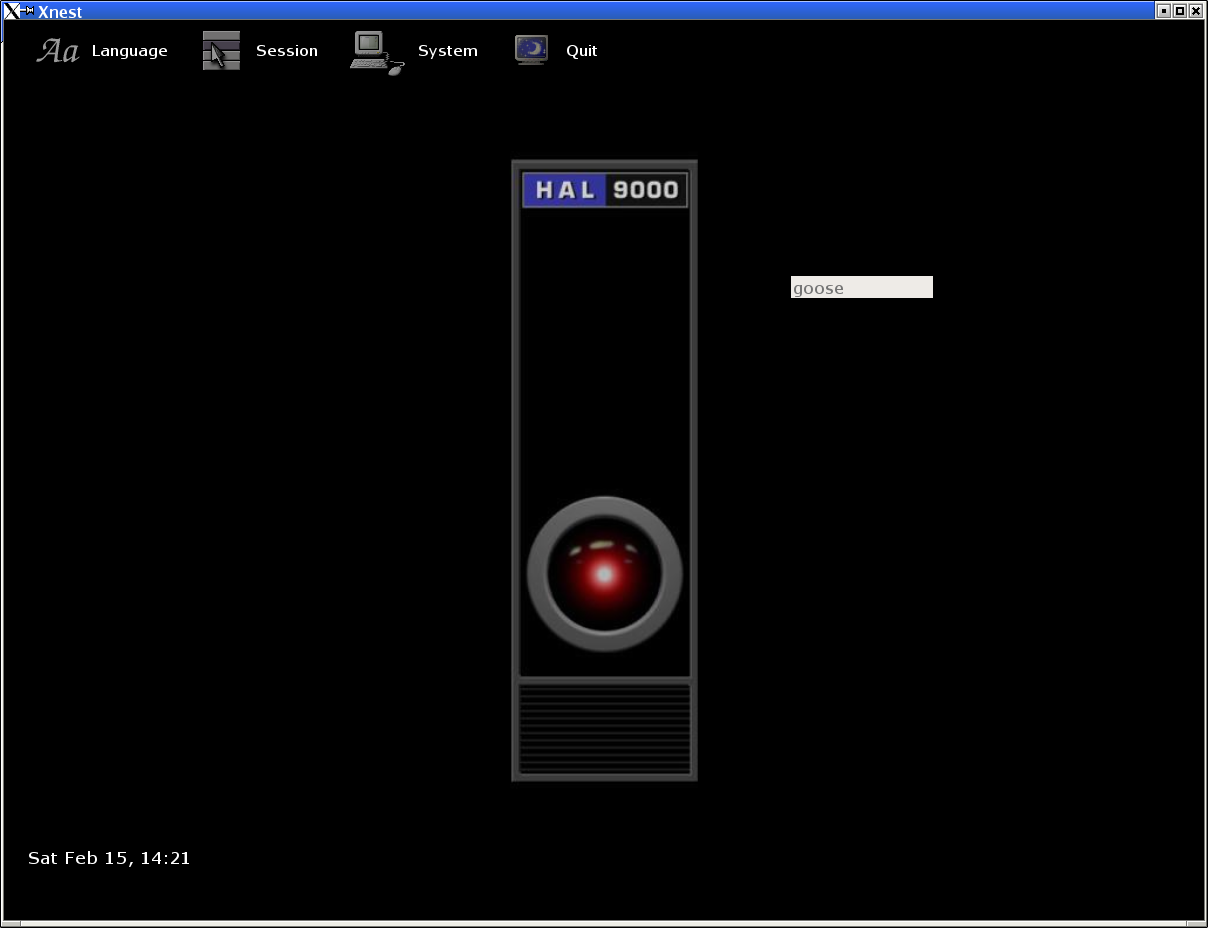Select the Language Aa icon
Image resolution: width=1208 pixels, height=928 pixels.
point(57,50)
